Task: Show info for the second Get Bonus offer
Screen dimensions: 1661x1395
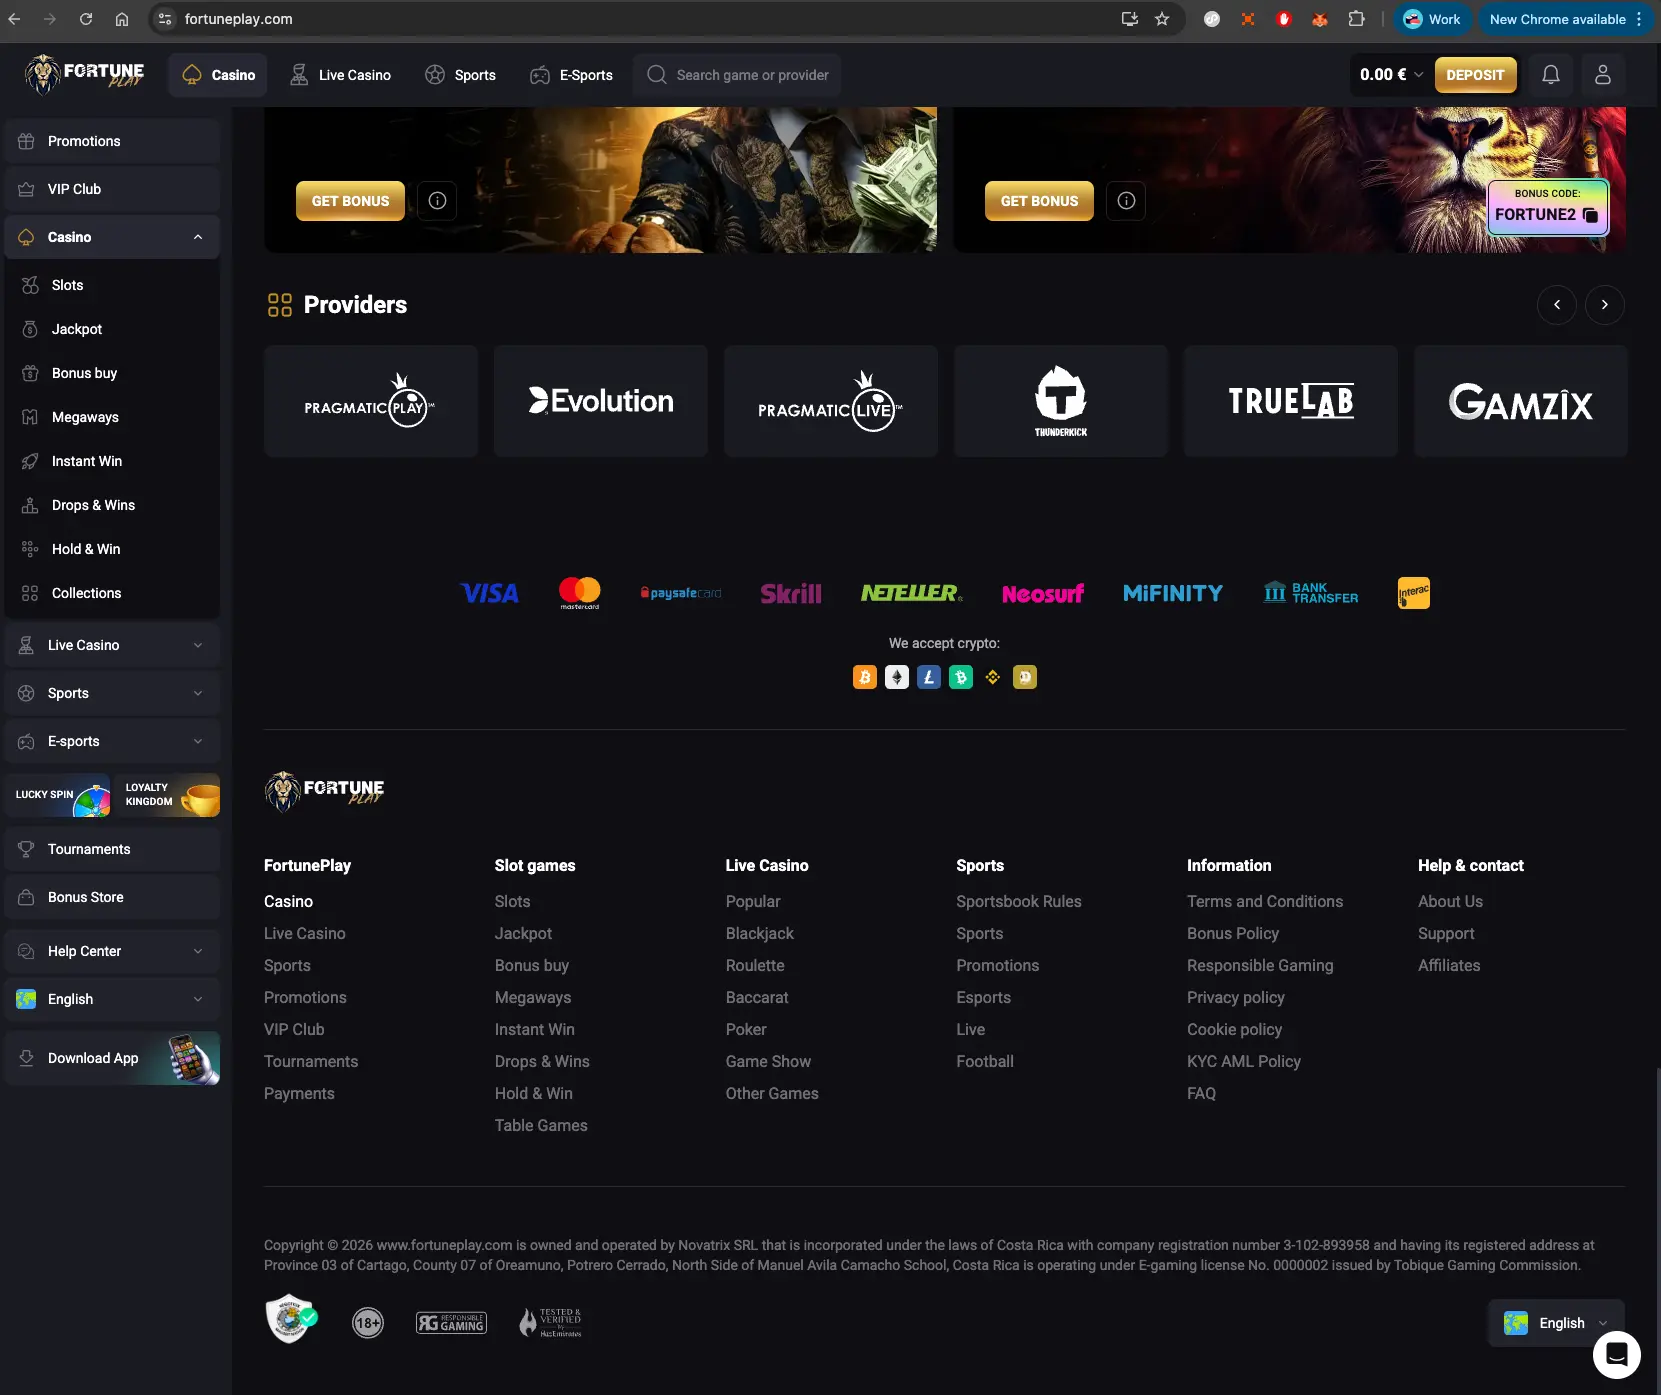Action: (1126, 201)
